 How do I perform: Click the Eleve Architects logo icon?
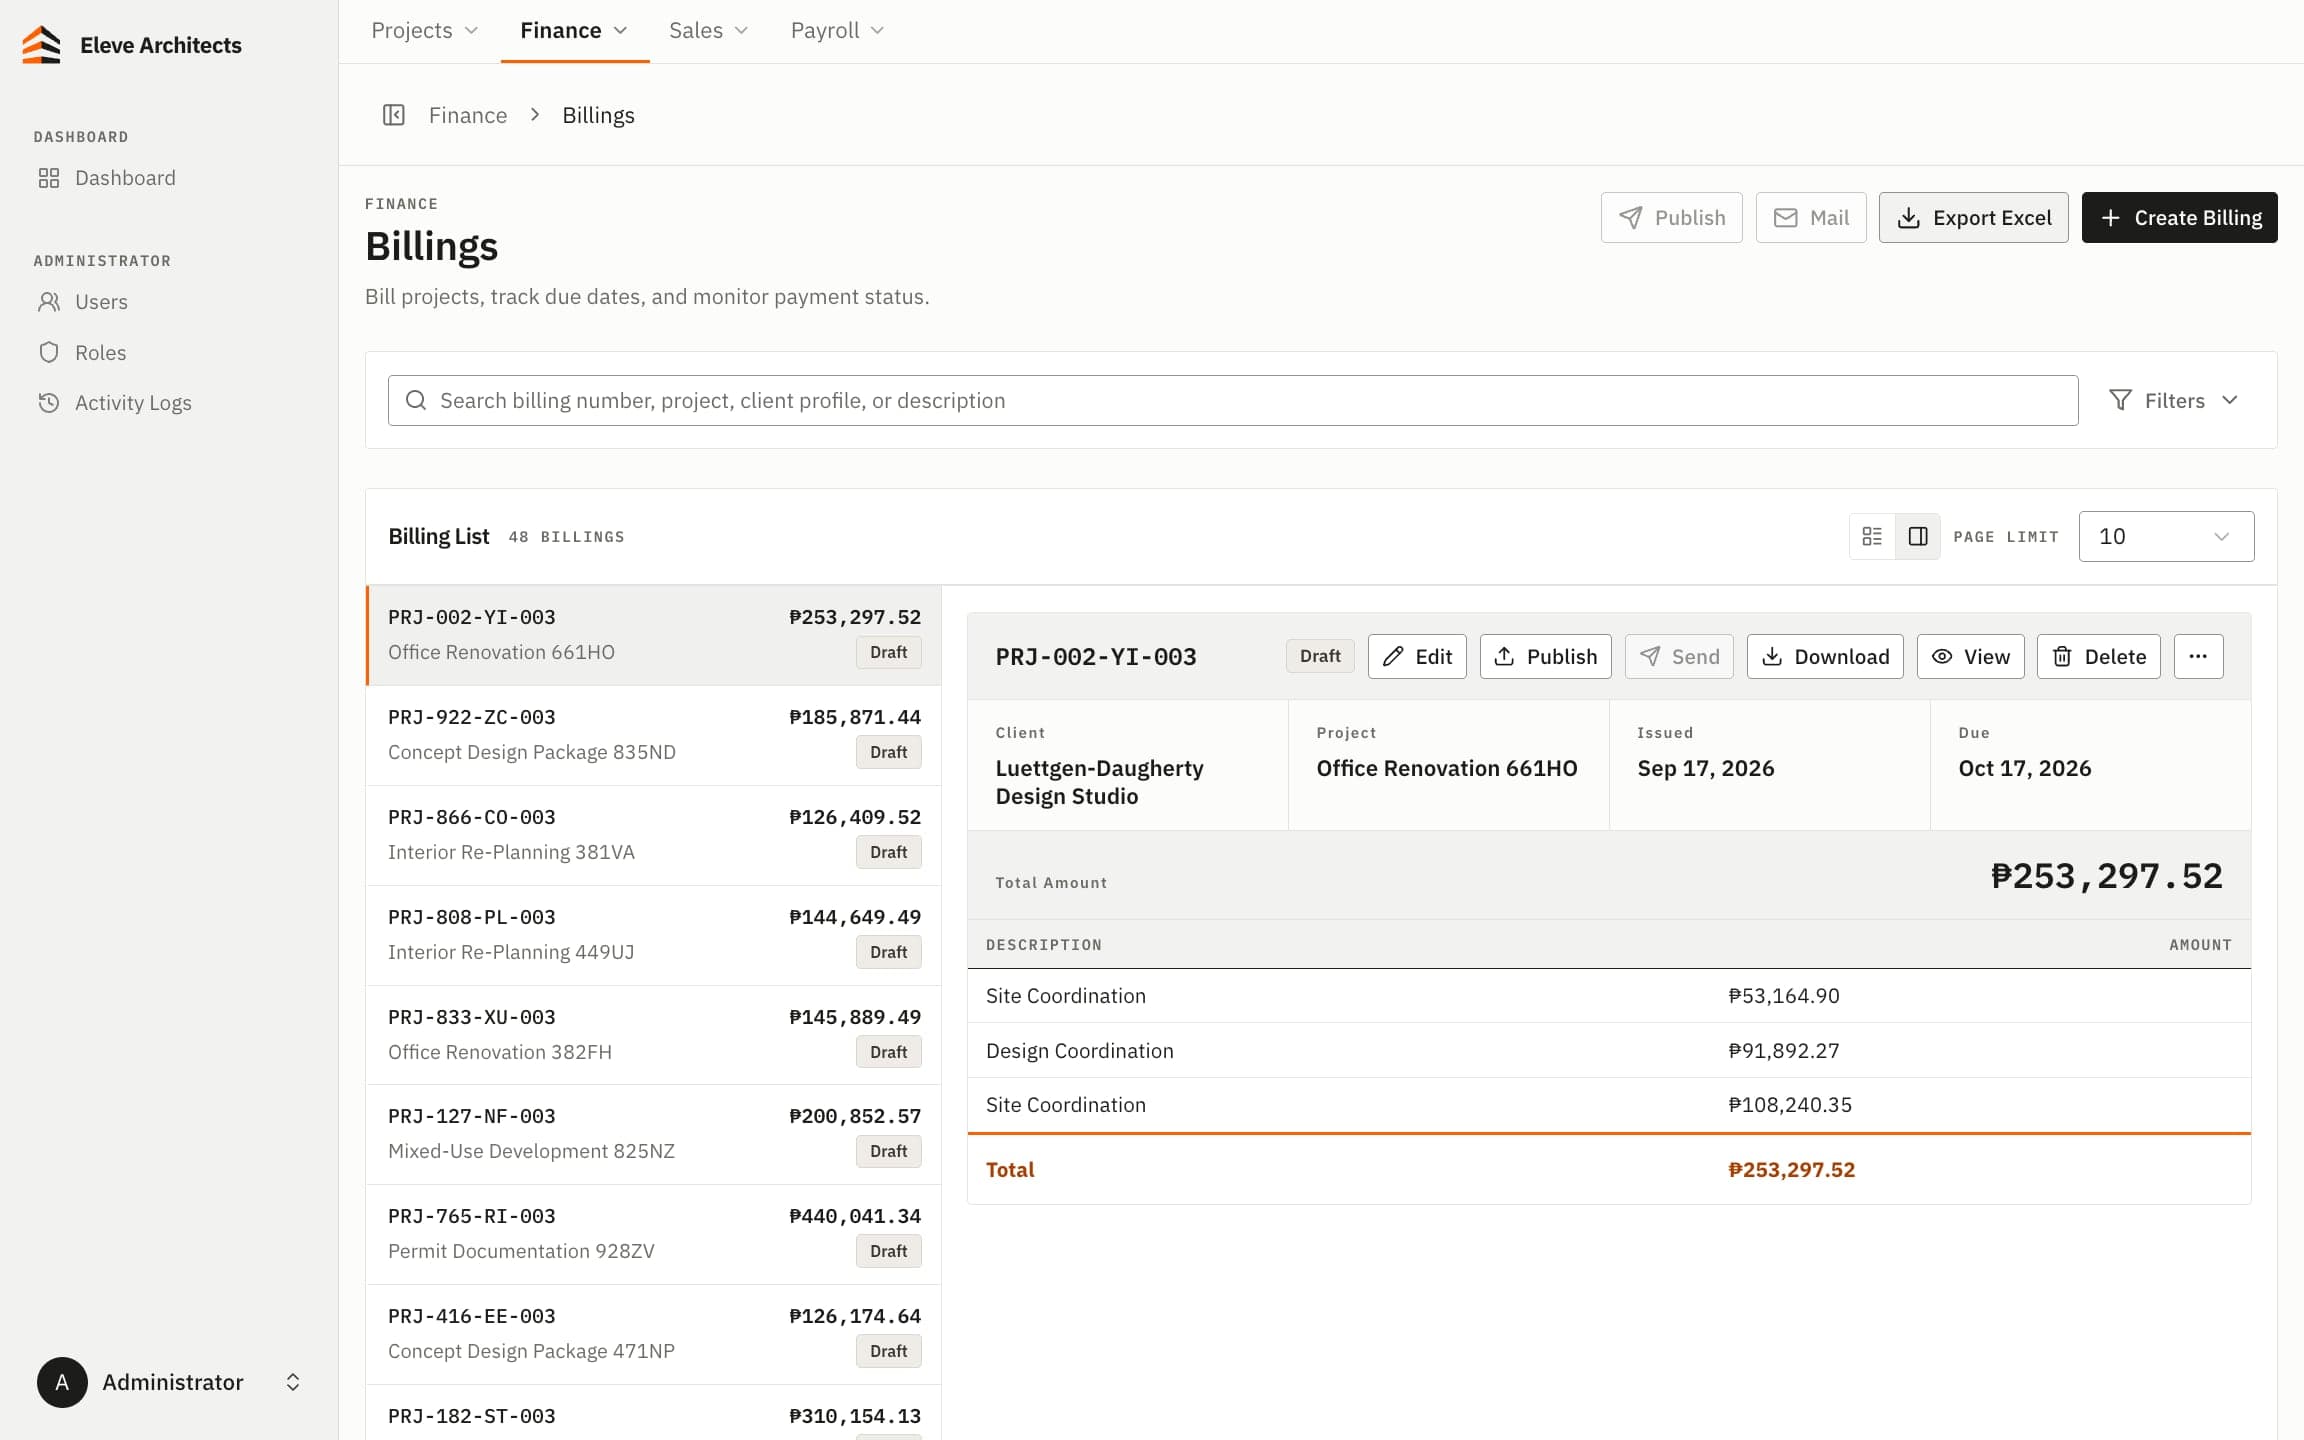41,45
